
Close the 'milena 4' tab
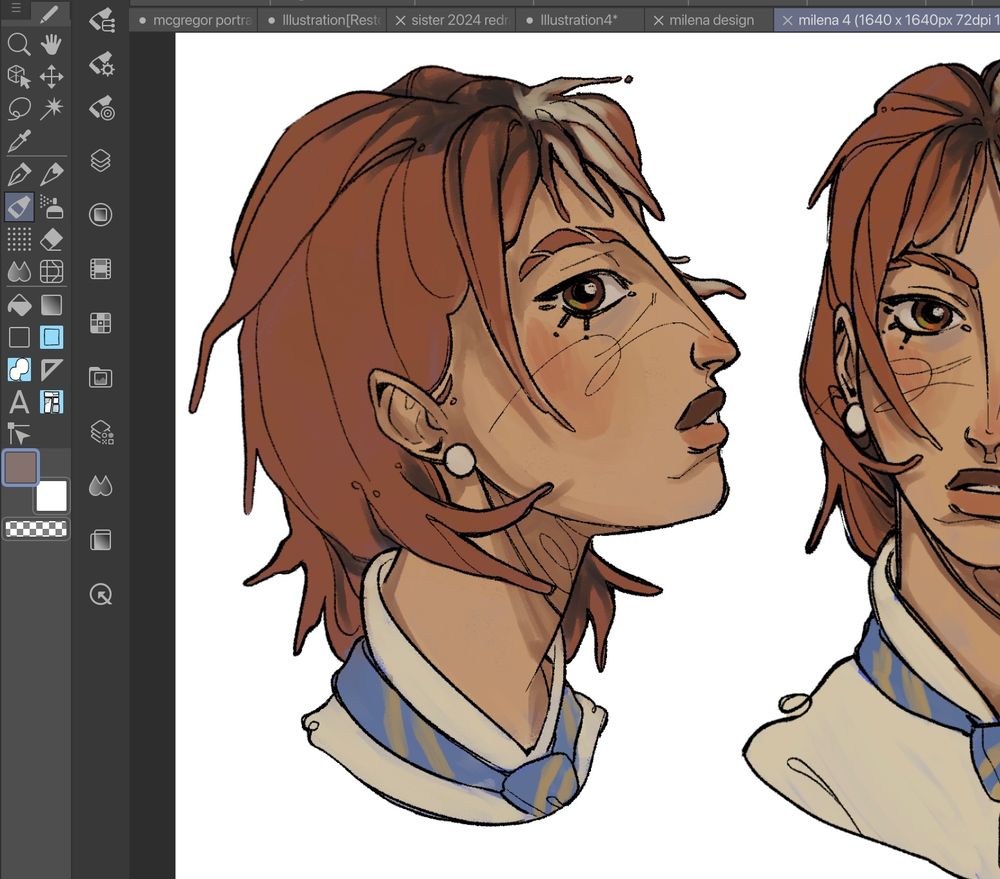coord(787,21)
